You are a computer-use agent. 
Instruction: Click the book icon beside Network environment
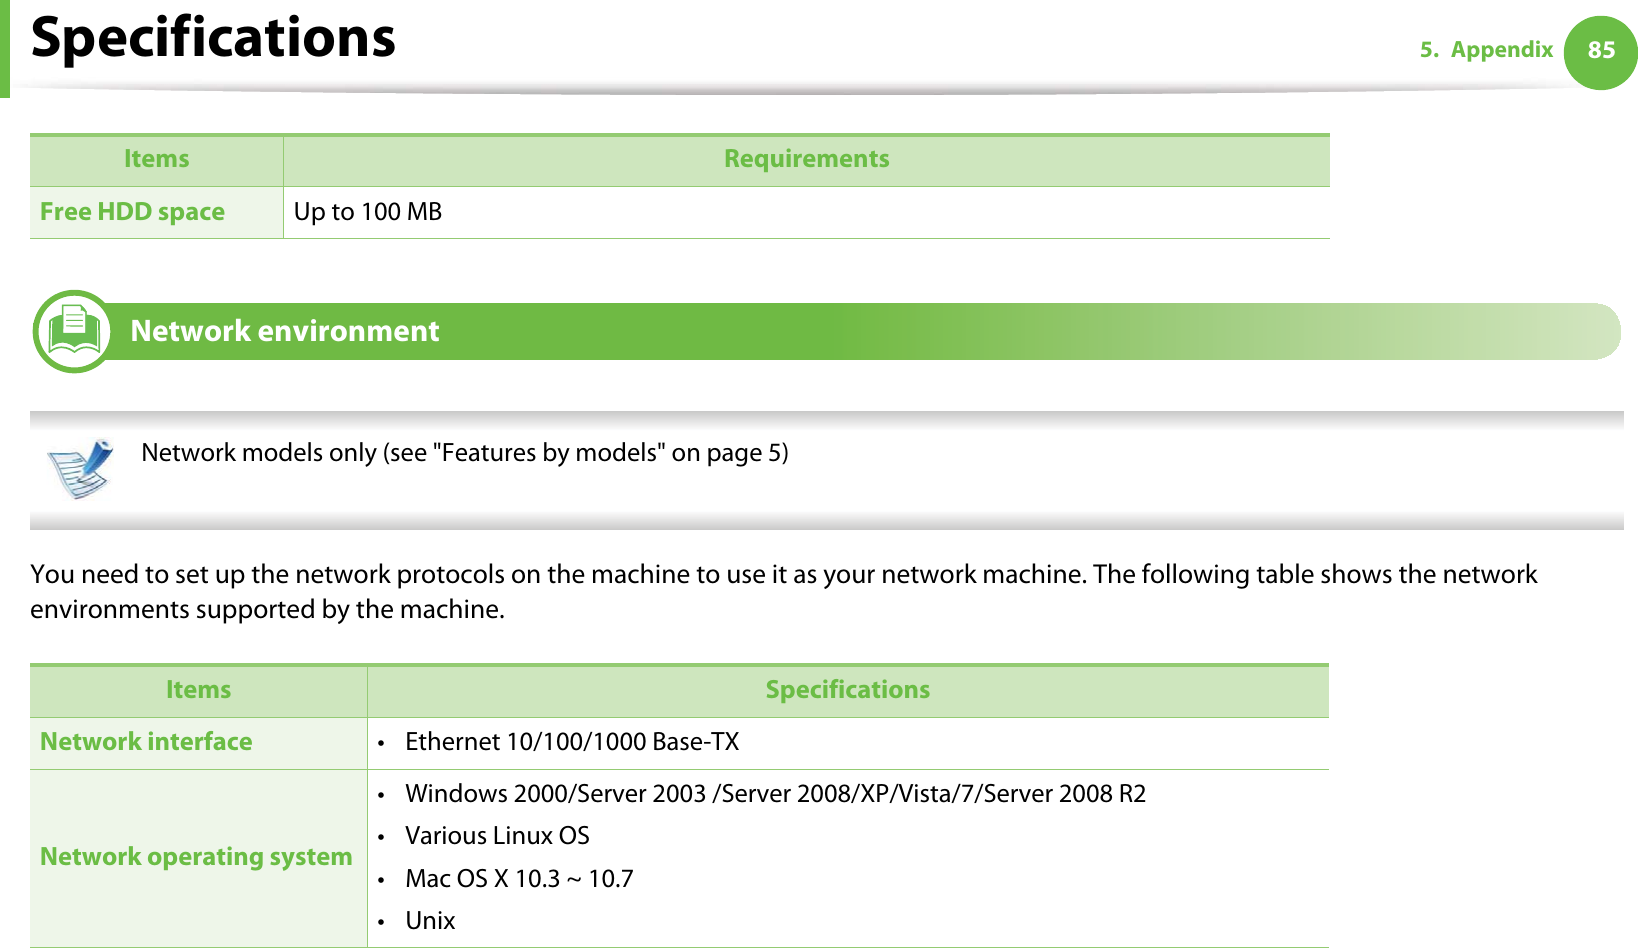click(x=73, y=331)
